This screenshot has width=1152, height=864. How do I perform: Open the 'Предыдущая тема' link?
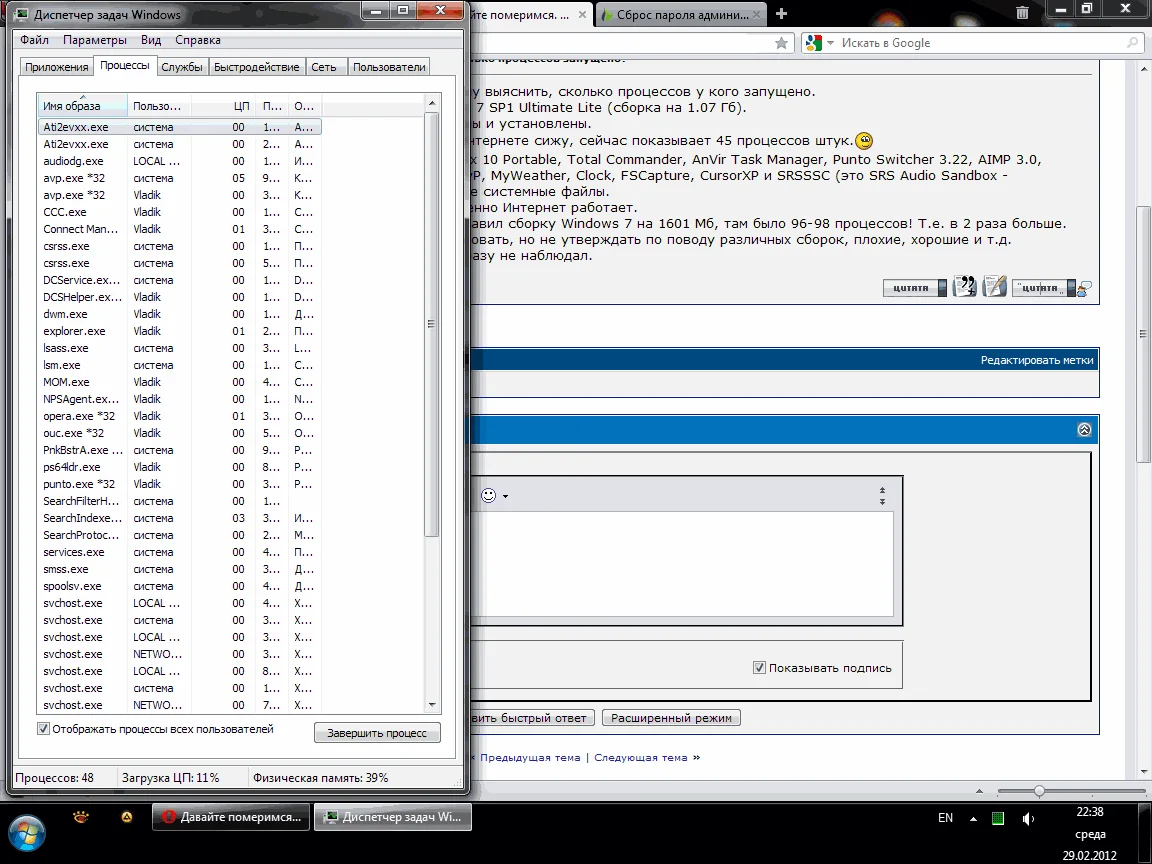click(530, 757)
